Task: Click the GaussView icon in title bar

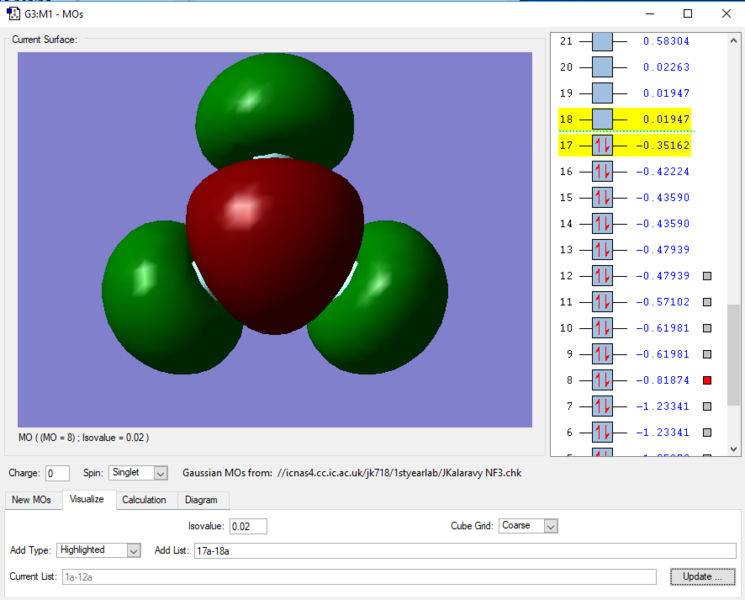Action: coord(13,13)
